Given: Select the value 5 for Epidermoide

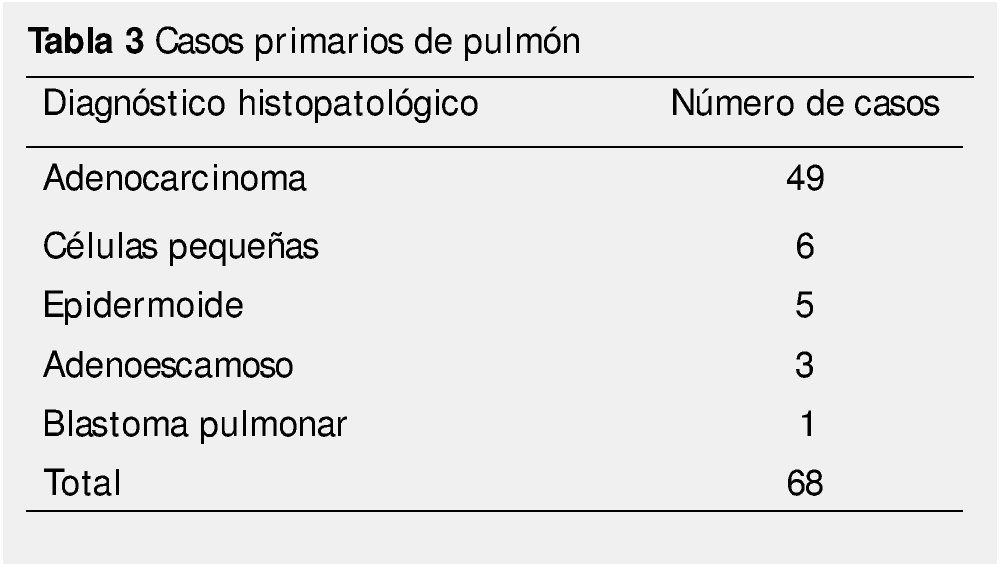Looking at the screenshot, I should pyautogui.click(x=805, y=305).
